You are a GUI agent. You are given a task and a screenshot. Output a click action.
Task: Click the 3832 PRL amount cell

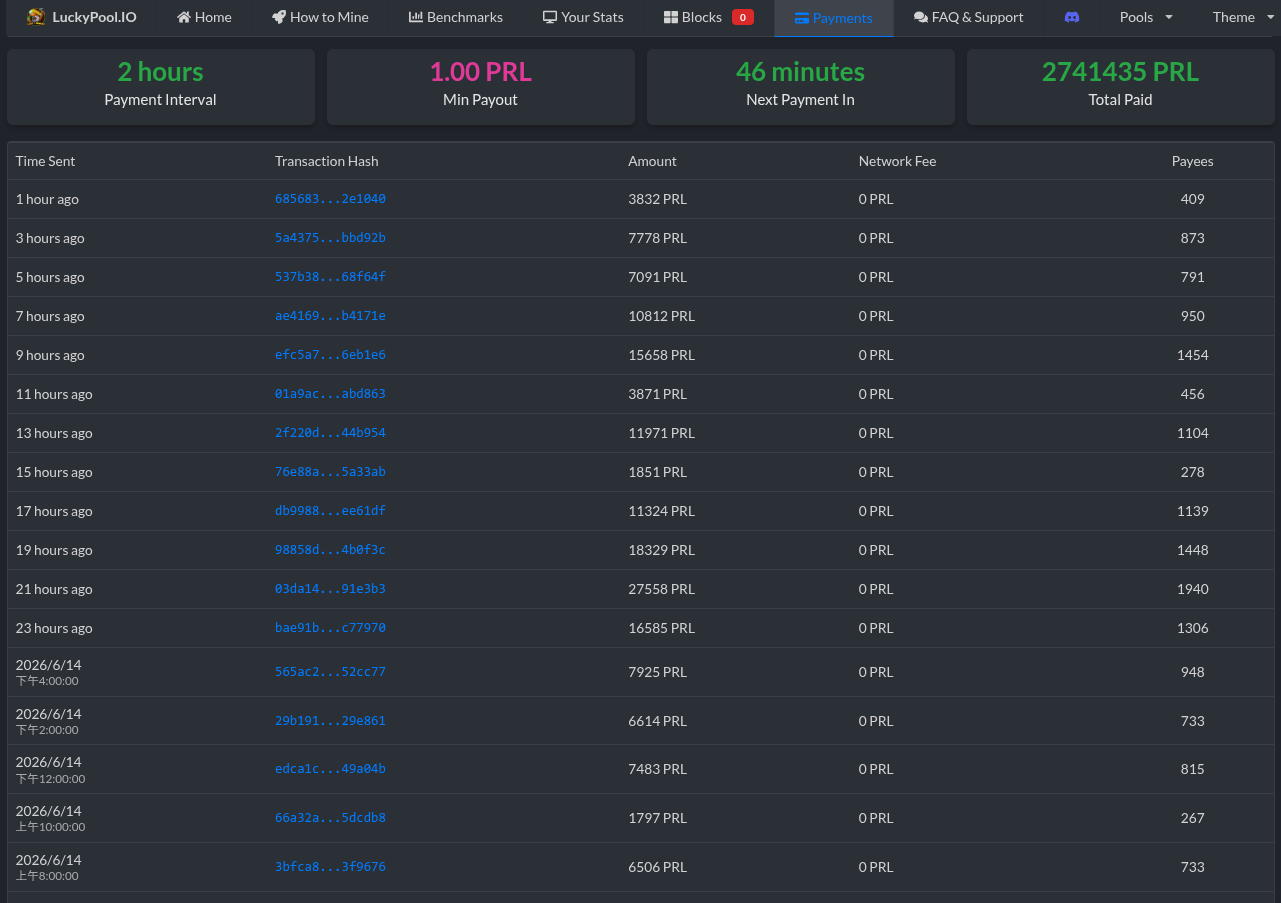(x=657, y=199)
